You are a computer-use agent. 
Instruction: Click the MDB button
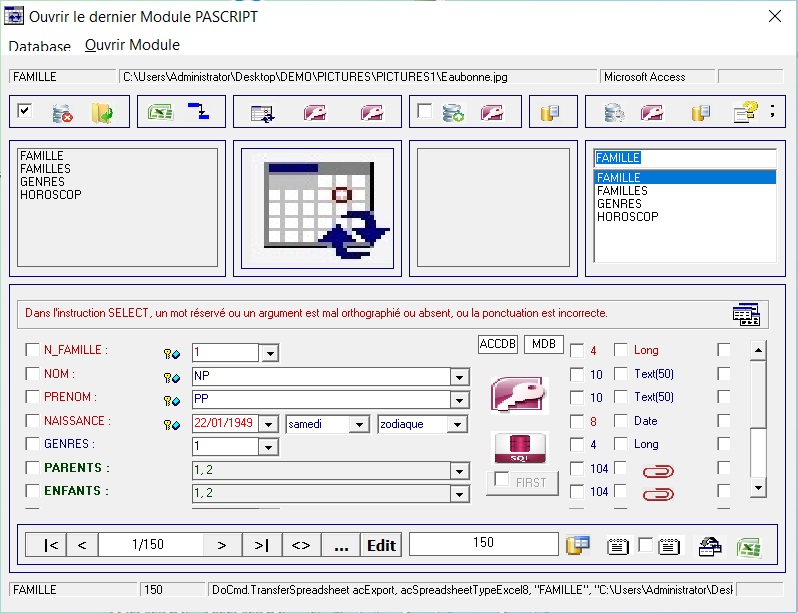544,344
